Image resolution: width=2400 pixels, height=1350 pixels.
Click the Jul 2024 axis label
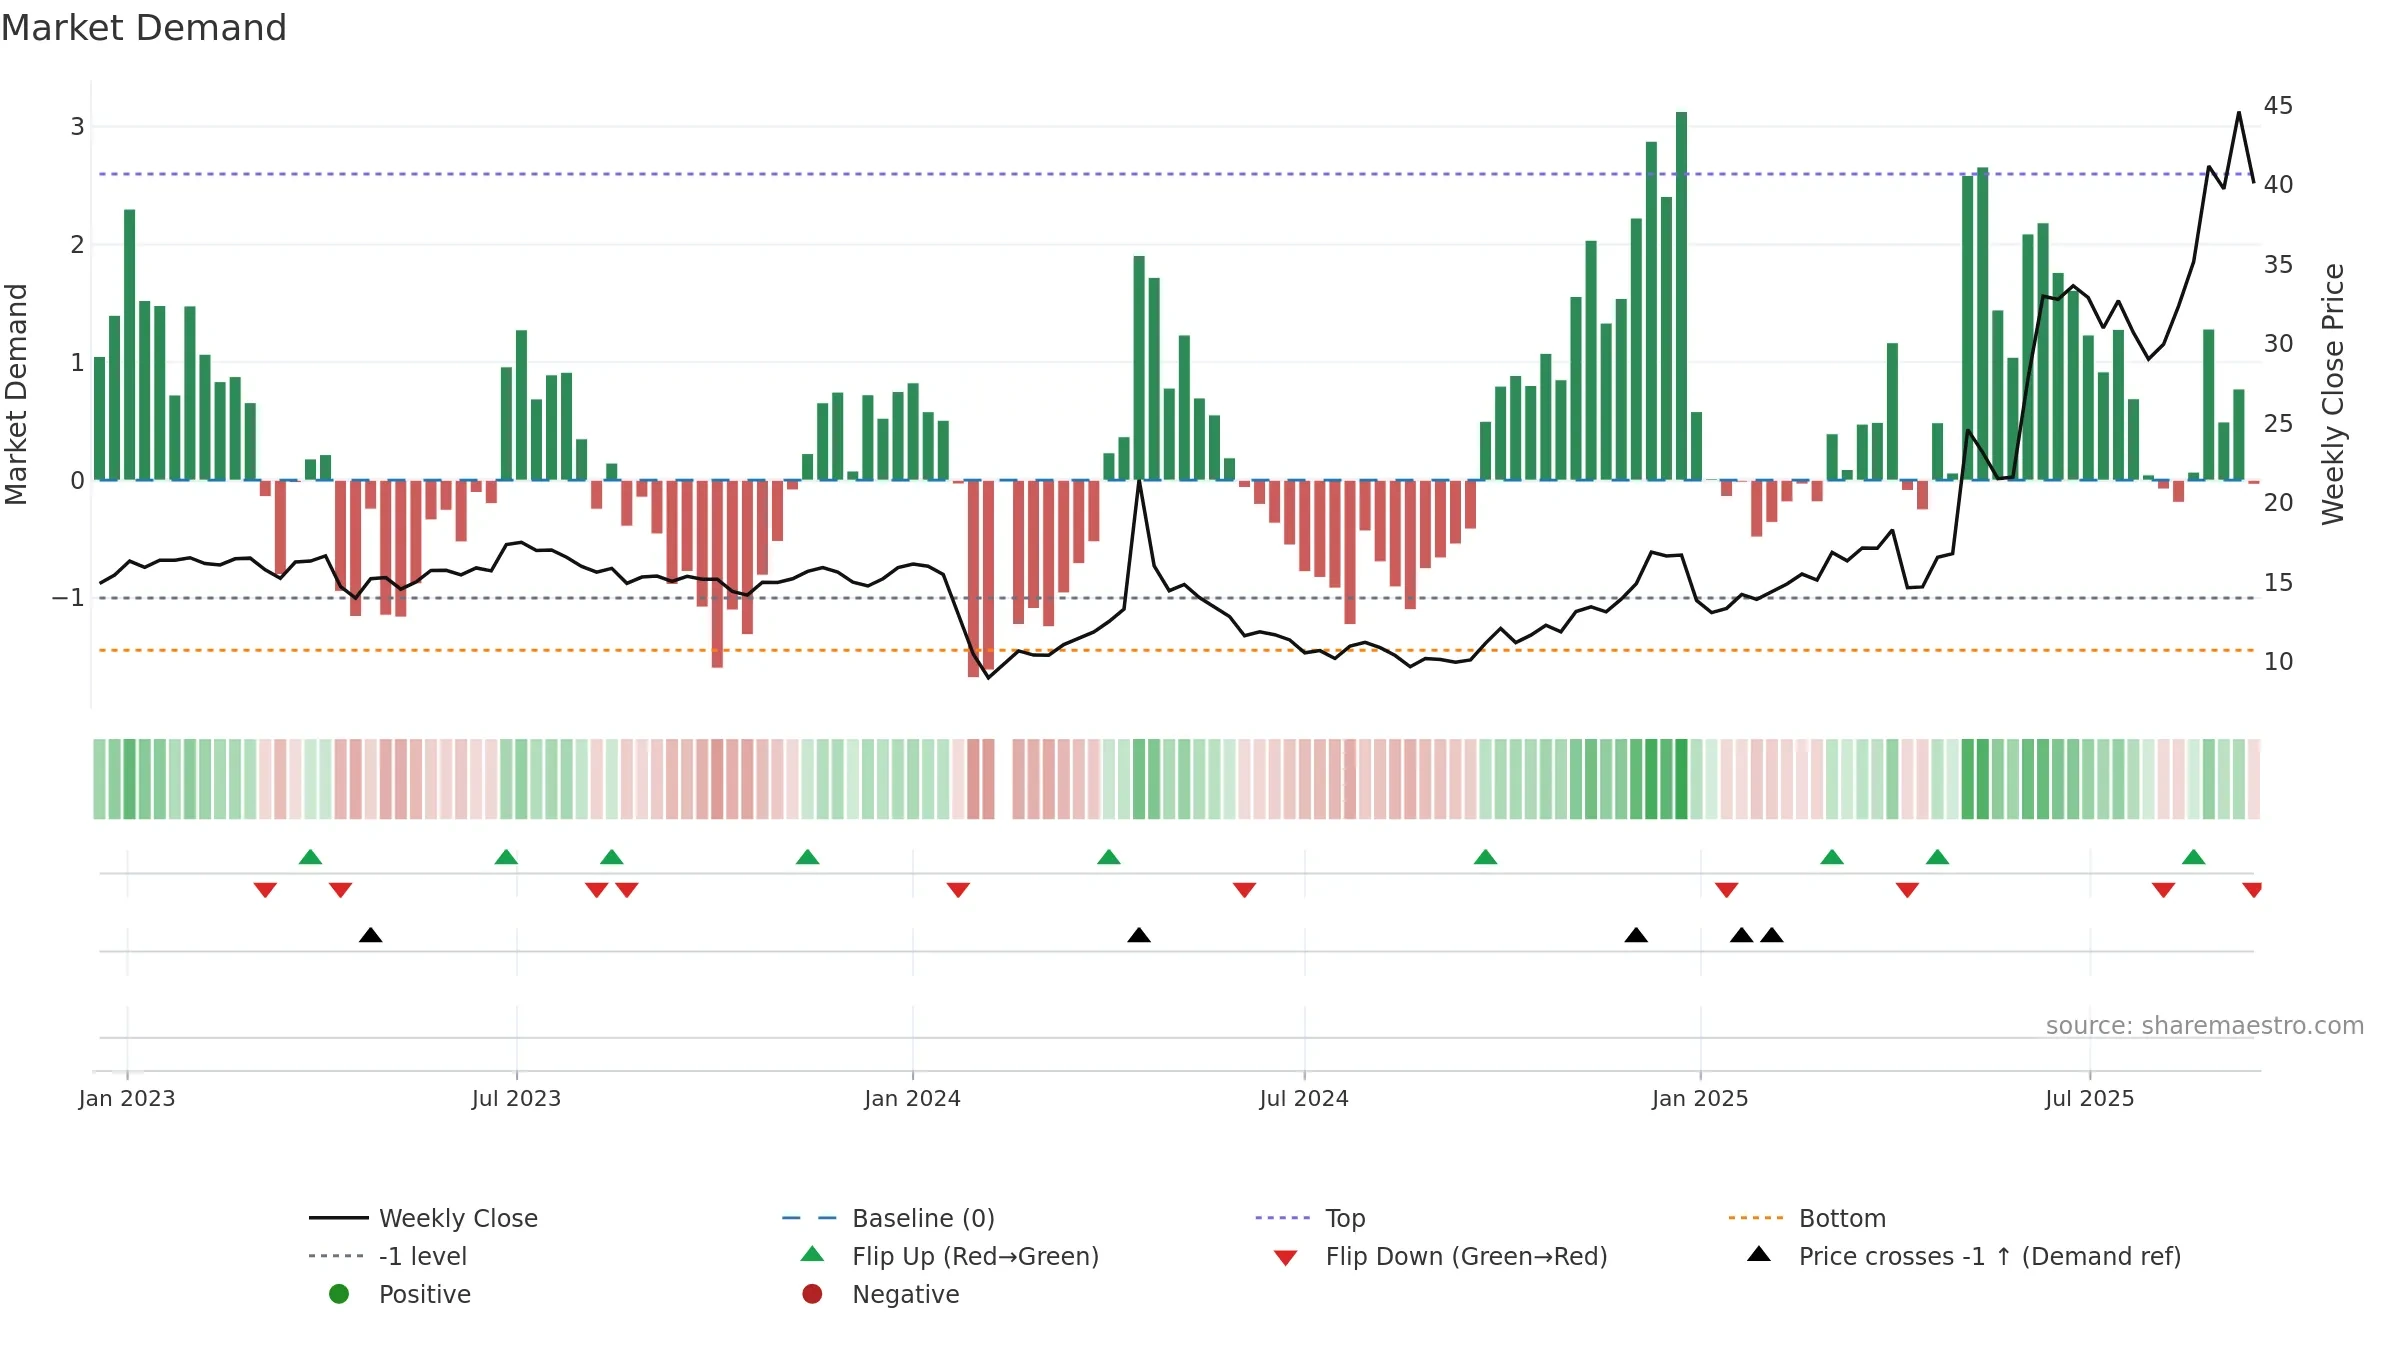(x=1304, y=1098)
